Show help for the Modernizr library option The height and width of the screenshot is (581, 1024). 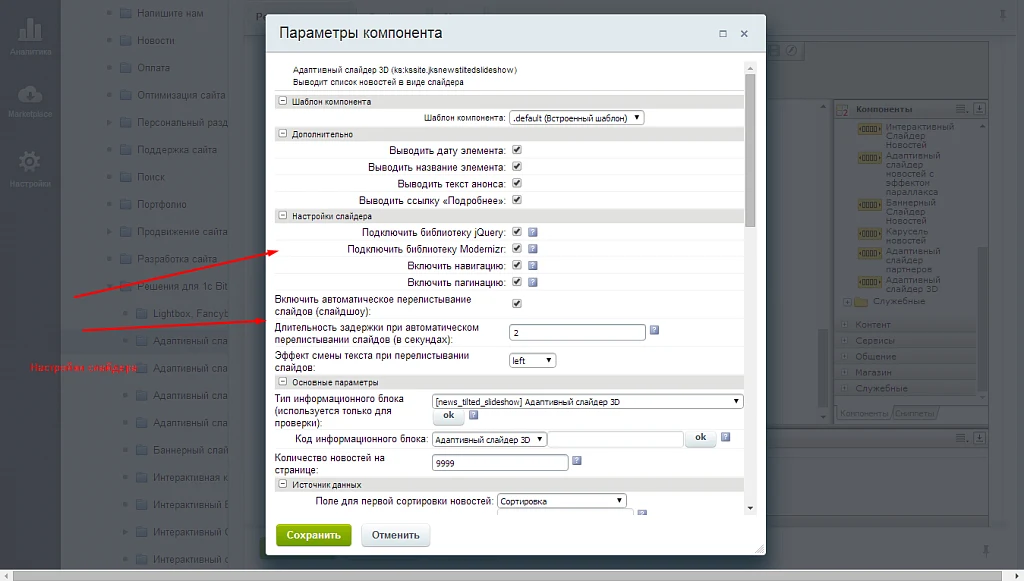pos(533,249)
